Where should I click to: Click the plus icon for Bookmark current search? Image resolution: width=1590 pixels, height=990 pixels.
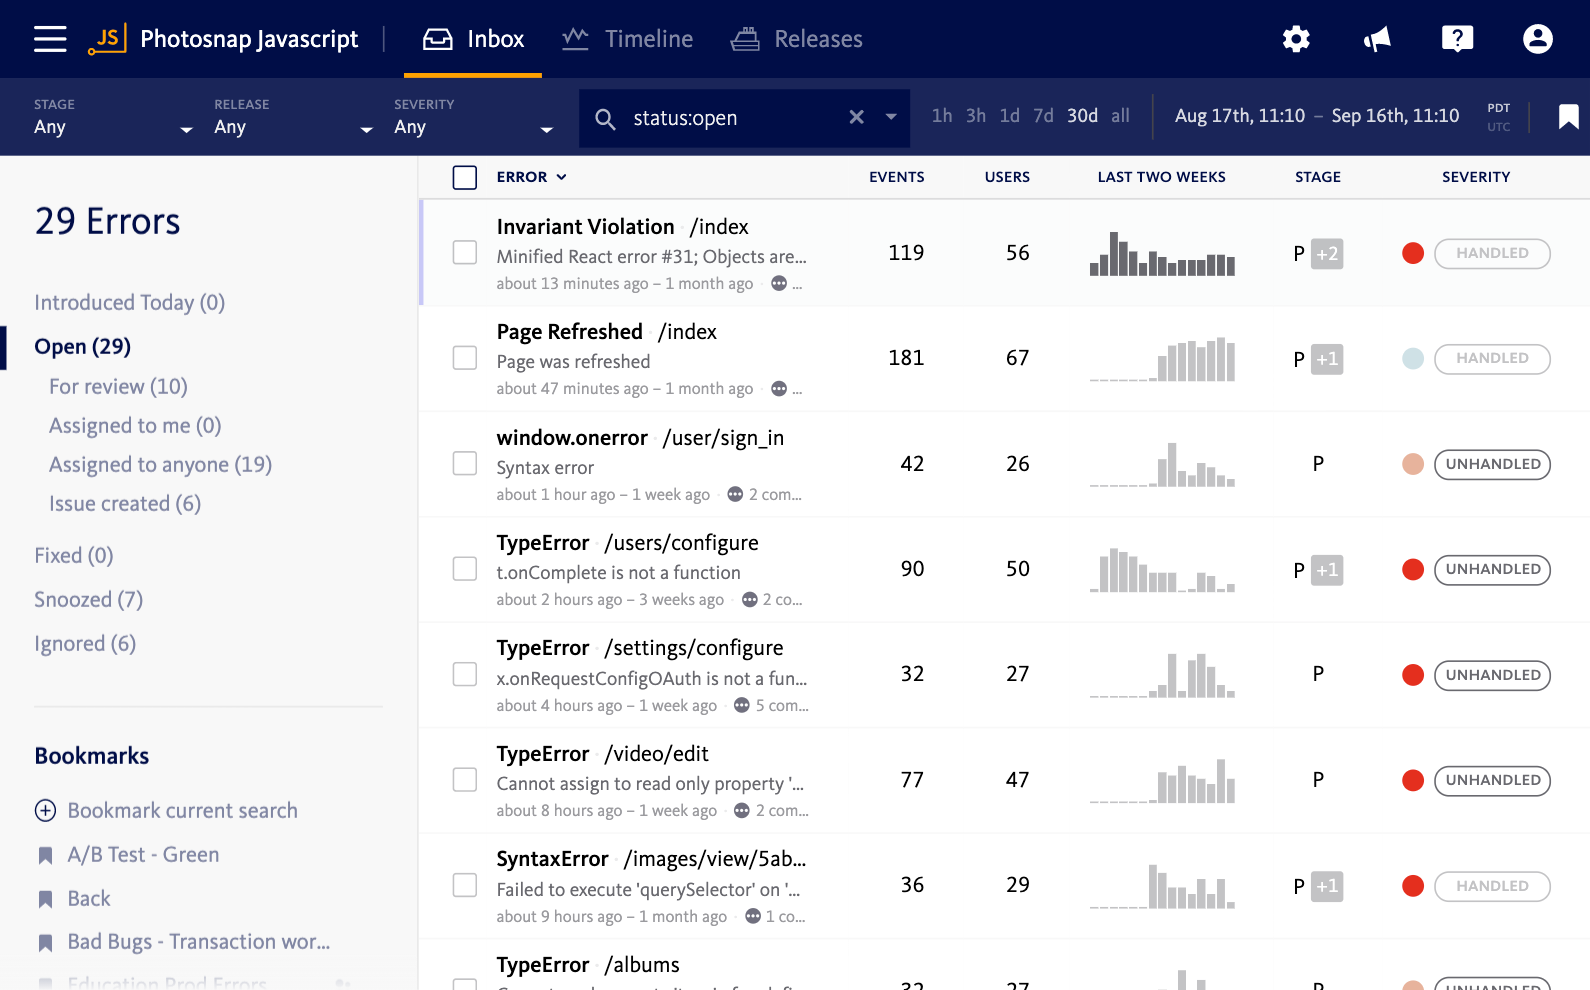pyautogui.click(x=46, y=811)
